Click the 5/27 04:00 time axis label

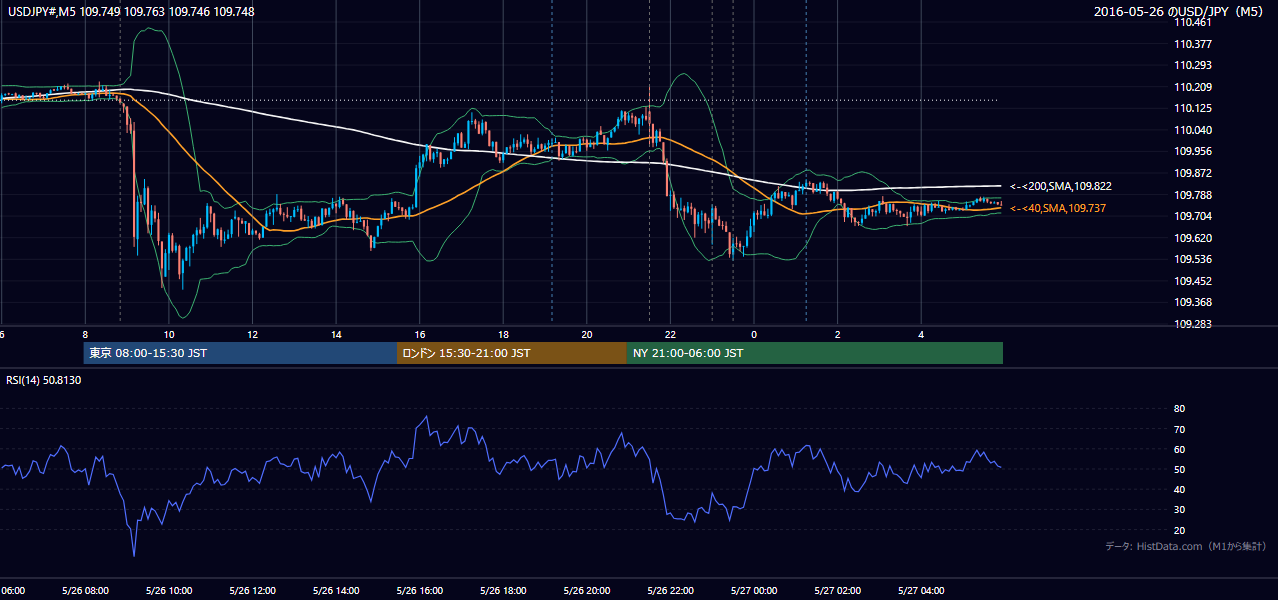(x=921, y=591)
